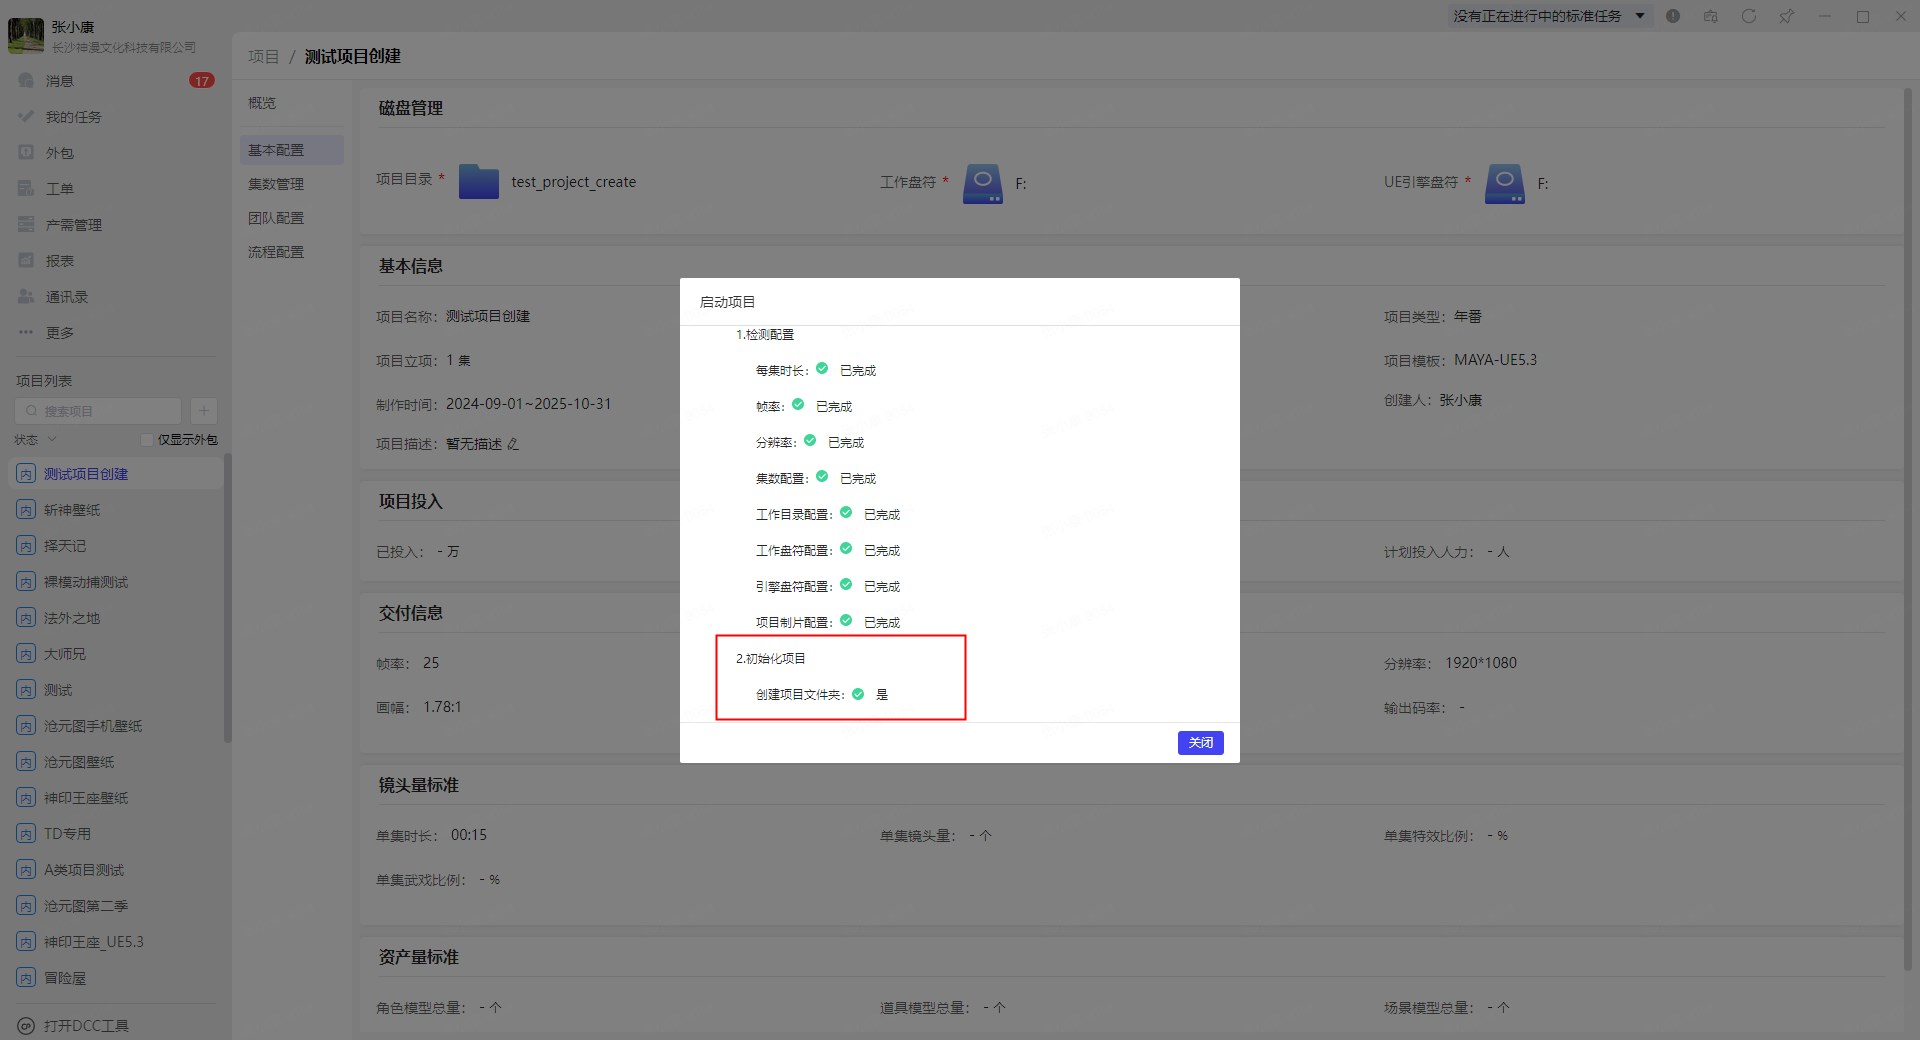Screen dimensions: 1920x1040
Task: Select project 测试项目创建 in the list
Action: 116,474
